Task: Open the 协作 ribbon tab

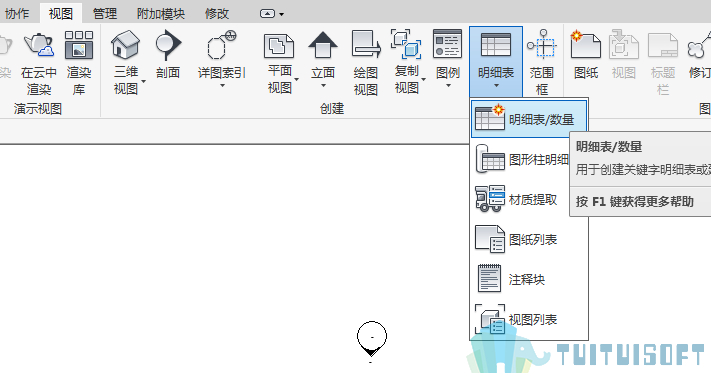Action: pos(17,14)
